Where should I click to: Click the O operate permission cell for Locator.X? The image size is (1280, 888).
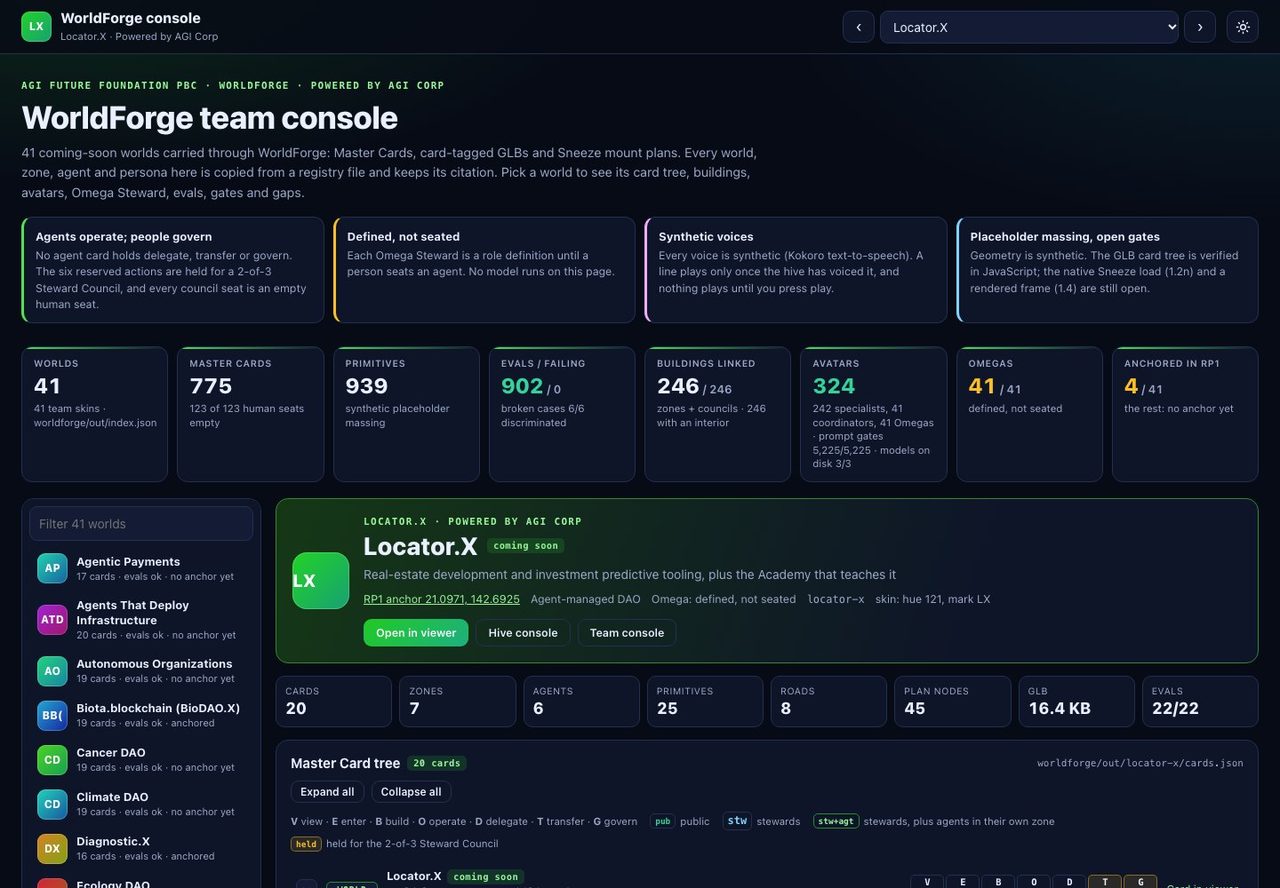(1034, 882)
